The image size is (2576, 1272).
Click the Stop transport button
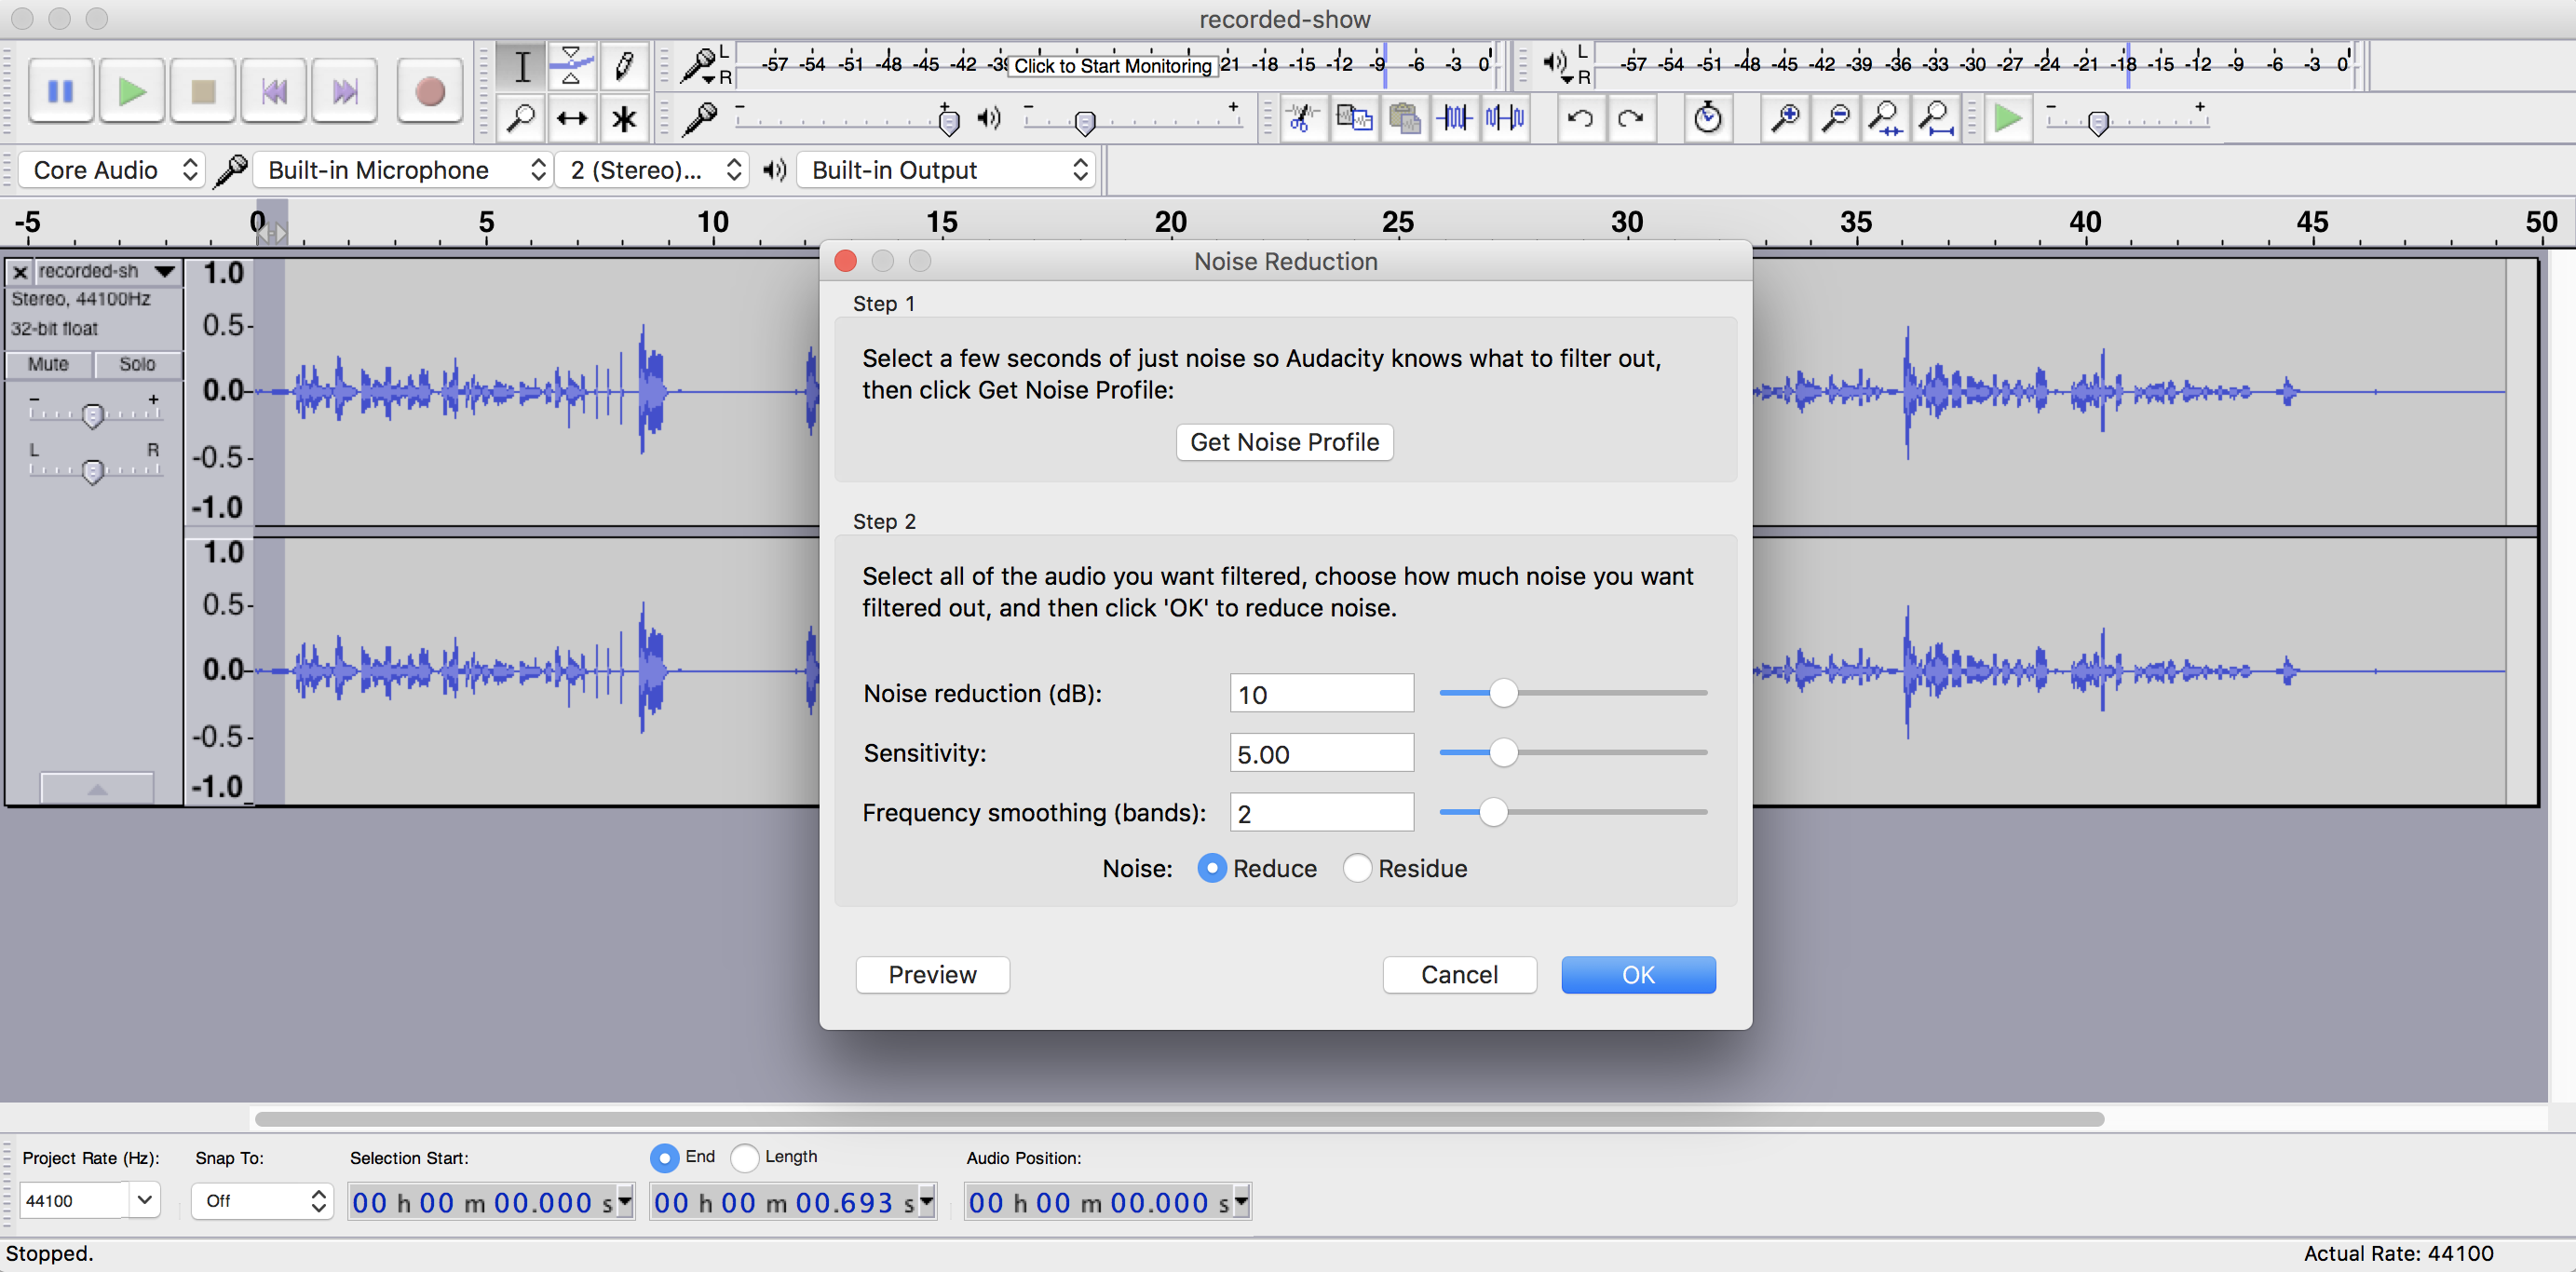[x=203, y=91]
